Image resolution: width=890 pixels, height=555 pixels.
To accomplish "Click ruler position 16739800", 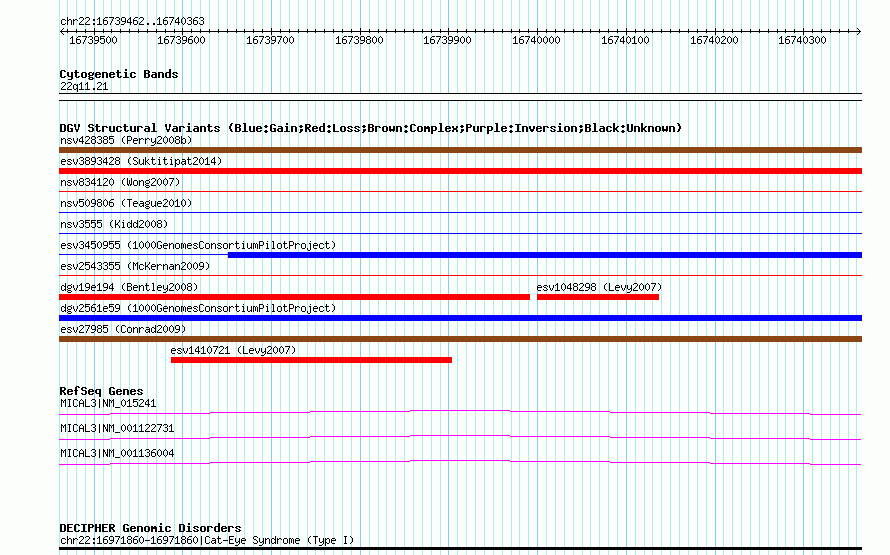I will (359, 40).
